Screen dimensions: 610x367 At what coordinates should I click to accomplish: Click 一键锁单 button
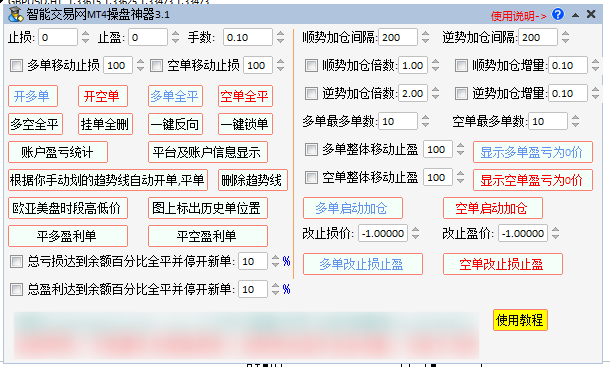(x=245, y=124)
